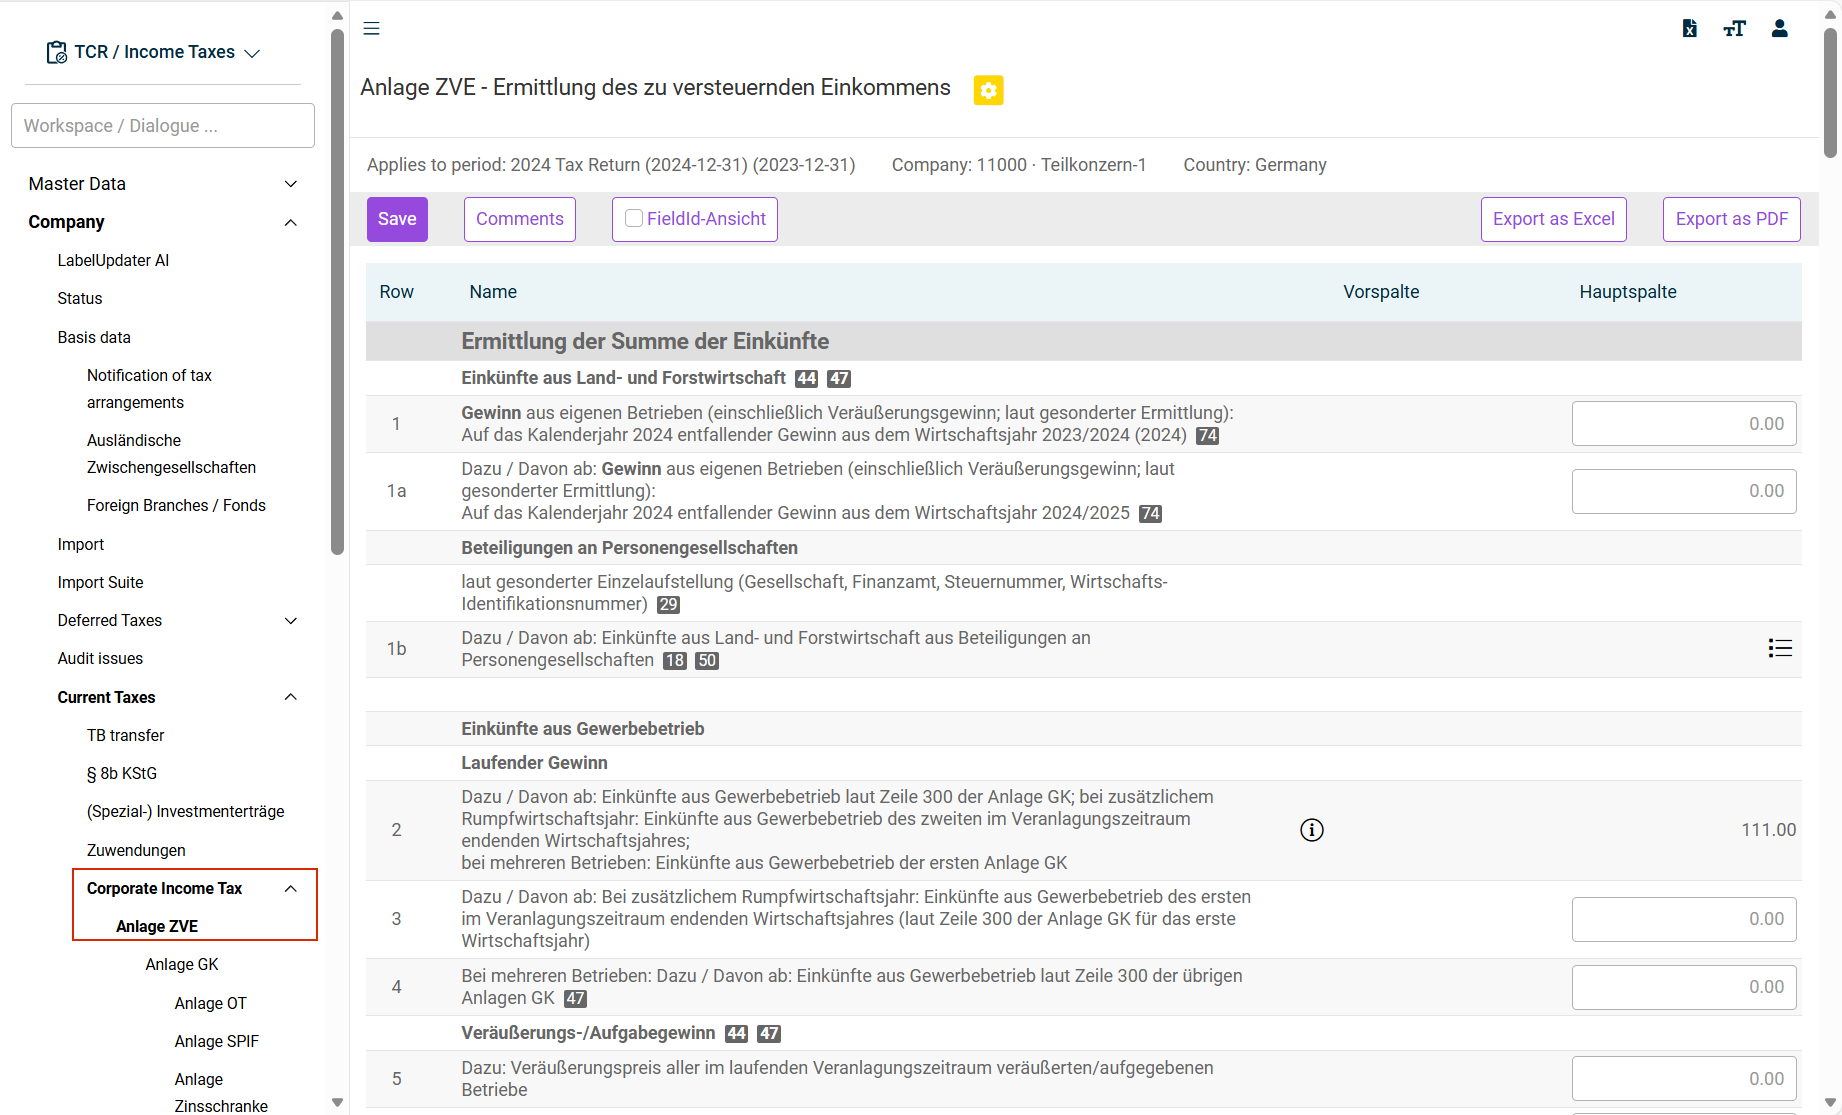Click the Excel export icon in header
Viewport: 1842px width, 1115px height.
(1689, 28)
